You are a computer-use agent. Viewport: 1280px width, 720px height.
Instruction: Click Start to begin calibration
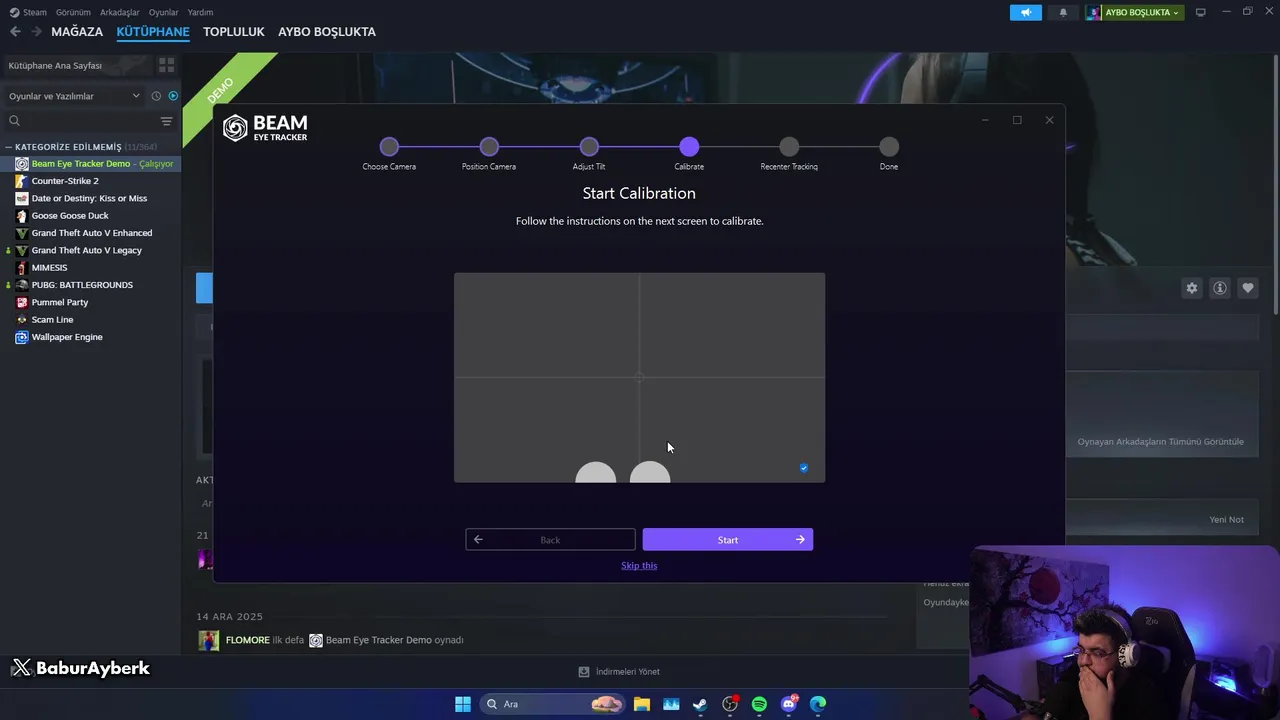[728, 540]
